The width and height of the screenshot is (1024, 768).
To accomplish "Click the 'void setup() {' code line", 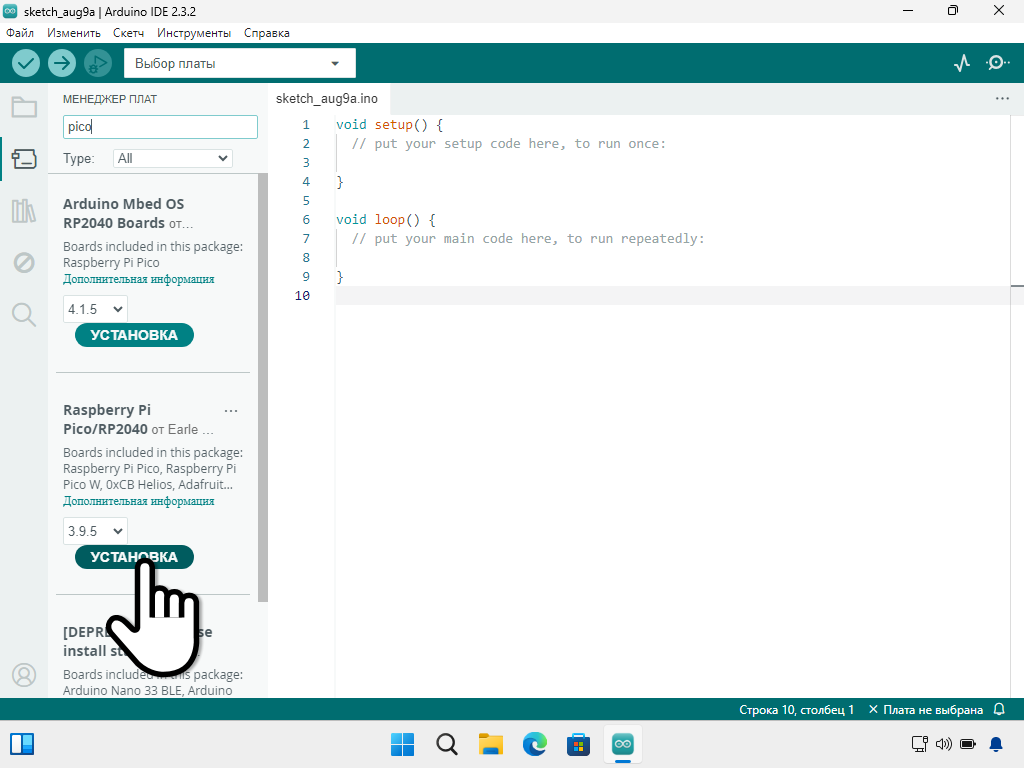I will point(390,124).
